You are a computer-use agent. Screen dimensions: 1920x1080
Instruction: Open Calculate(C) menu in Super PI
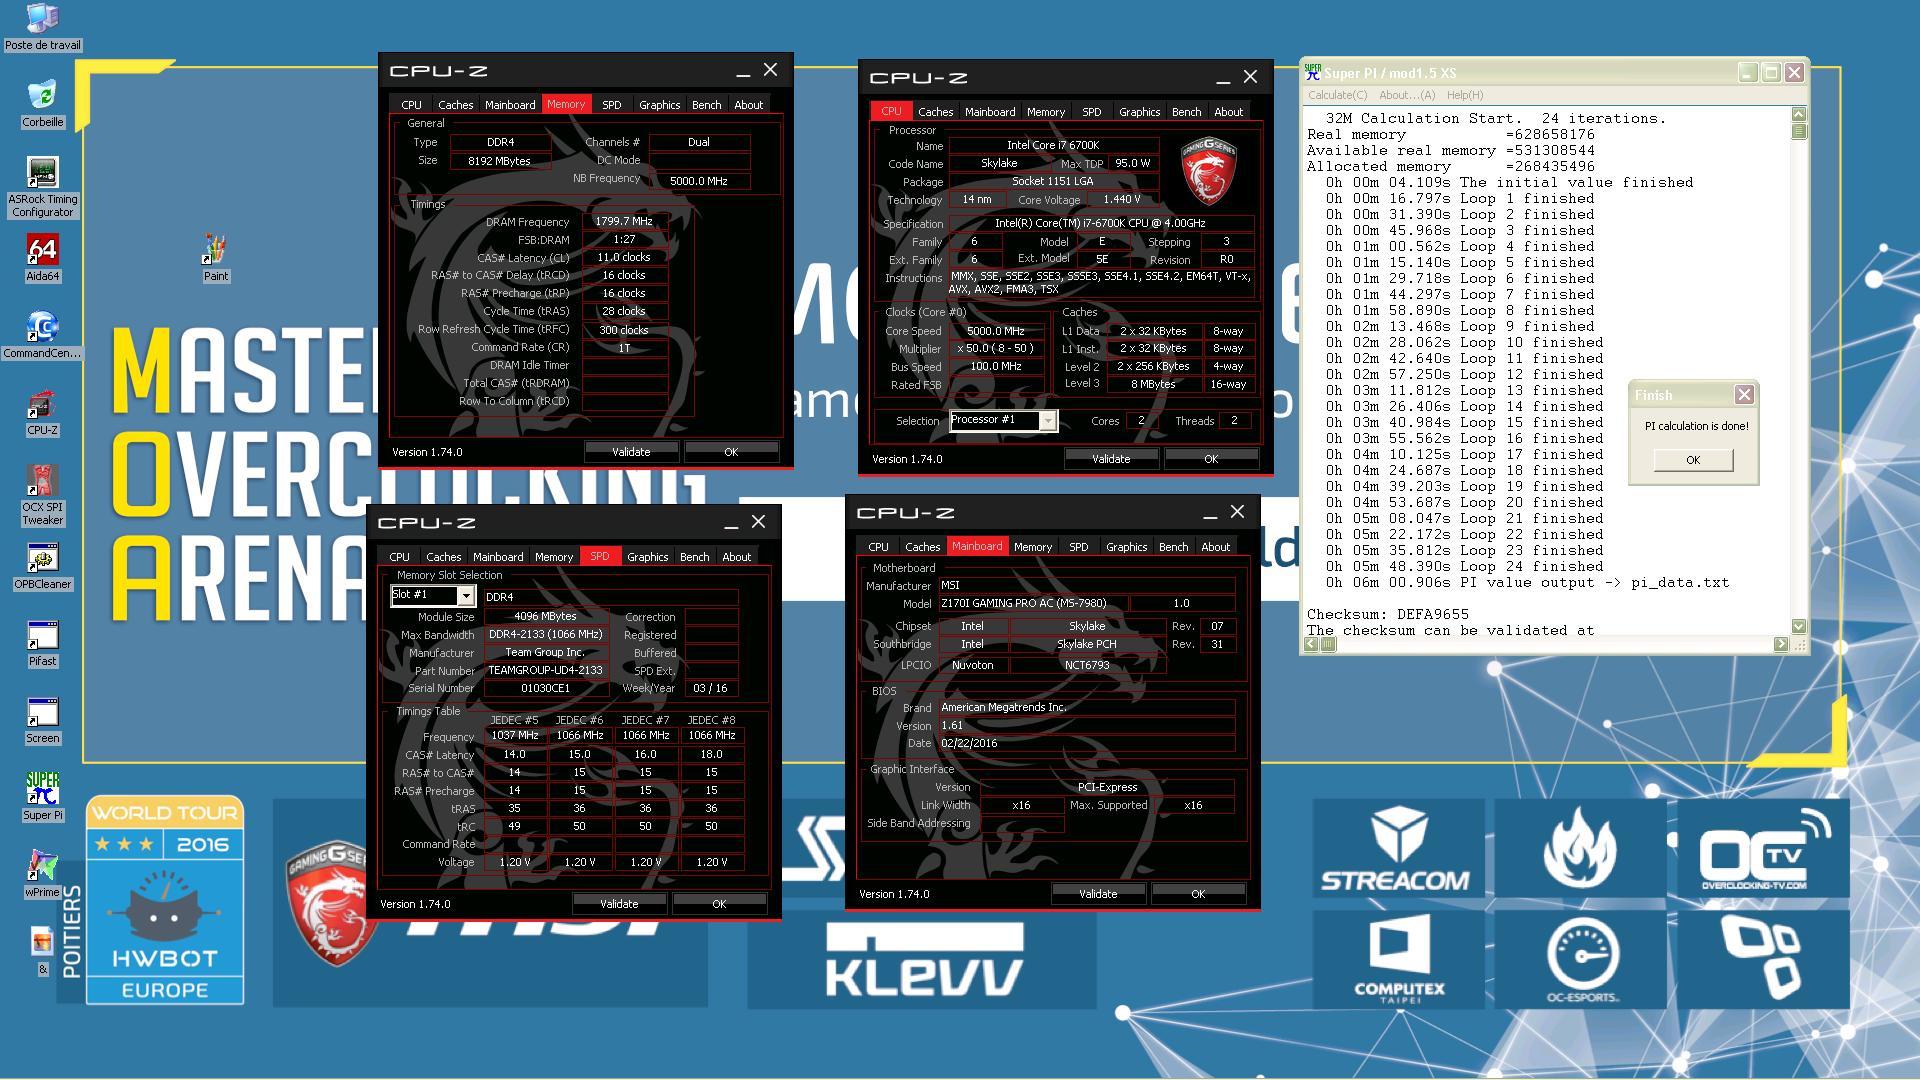tap(1337, 95)
